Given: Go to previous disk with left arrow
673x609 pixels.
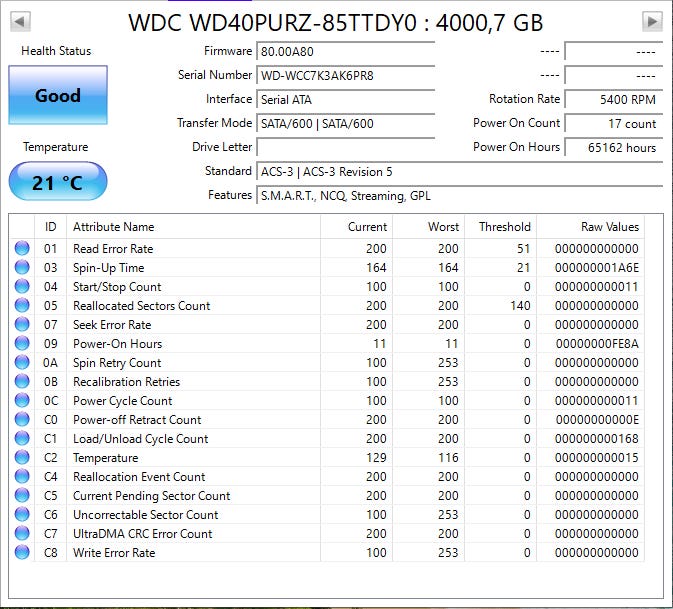Looking at the screenshot, I should [20, 21].
